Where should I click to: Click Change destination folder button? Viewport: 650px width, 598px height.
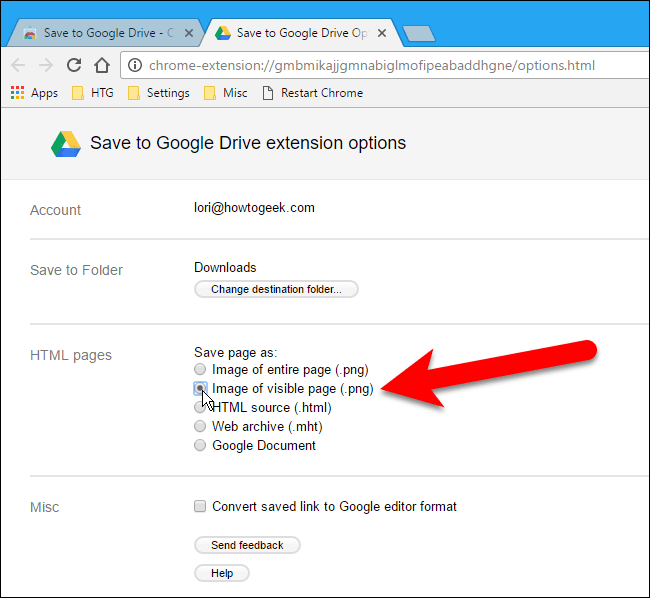[276, 290]
